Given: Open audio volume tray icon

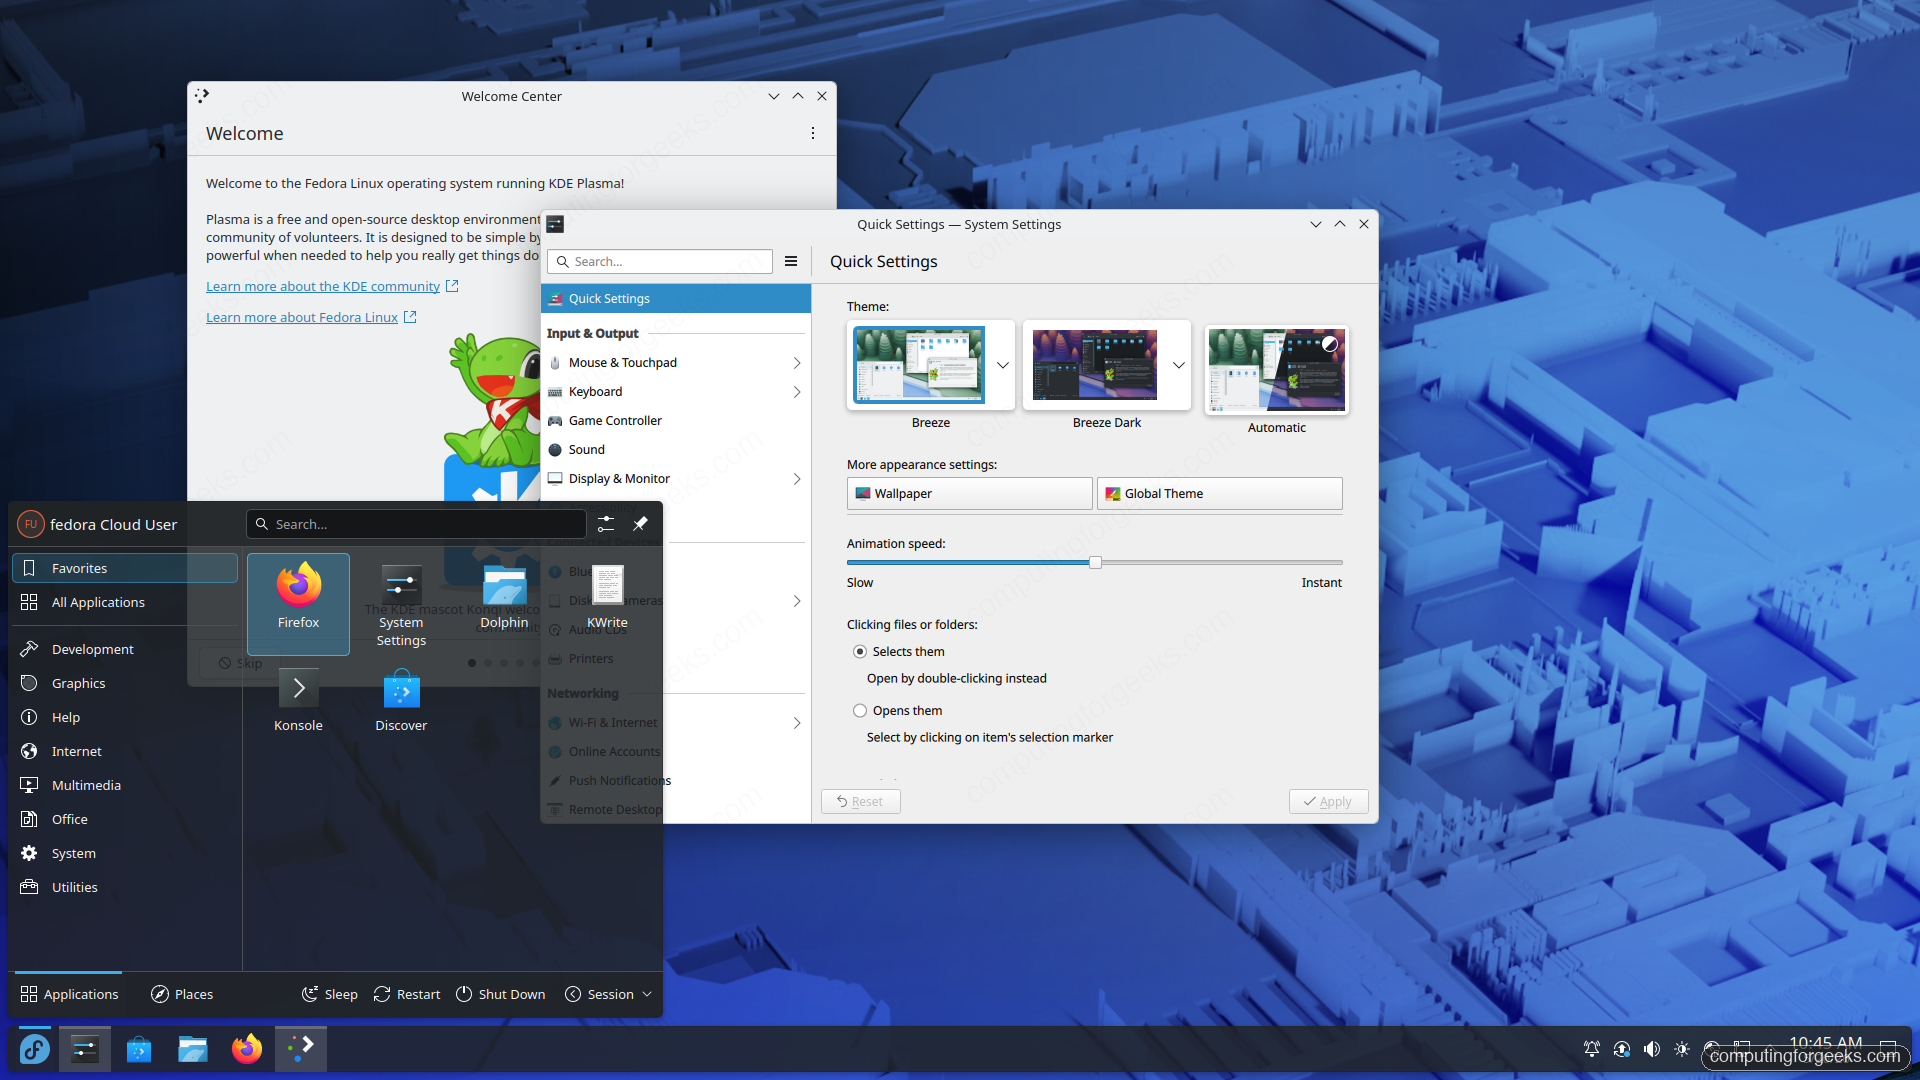Looking at the screenshot, I should click(x=1652, y=1049).
